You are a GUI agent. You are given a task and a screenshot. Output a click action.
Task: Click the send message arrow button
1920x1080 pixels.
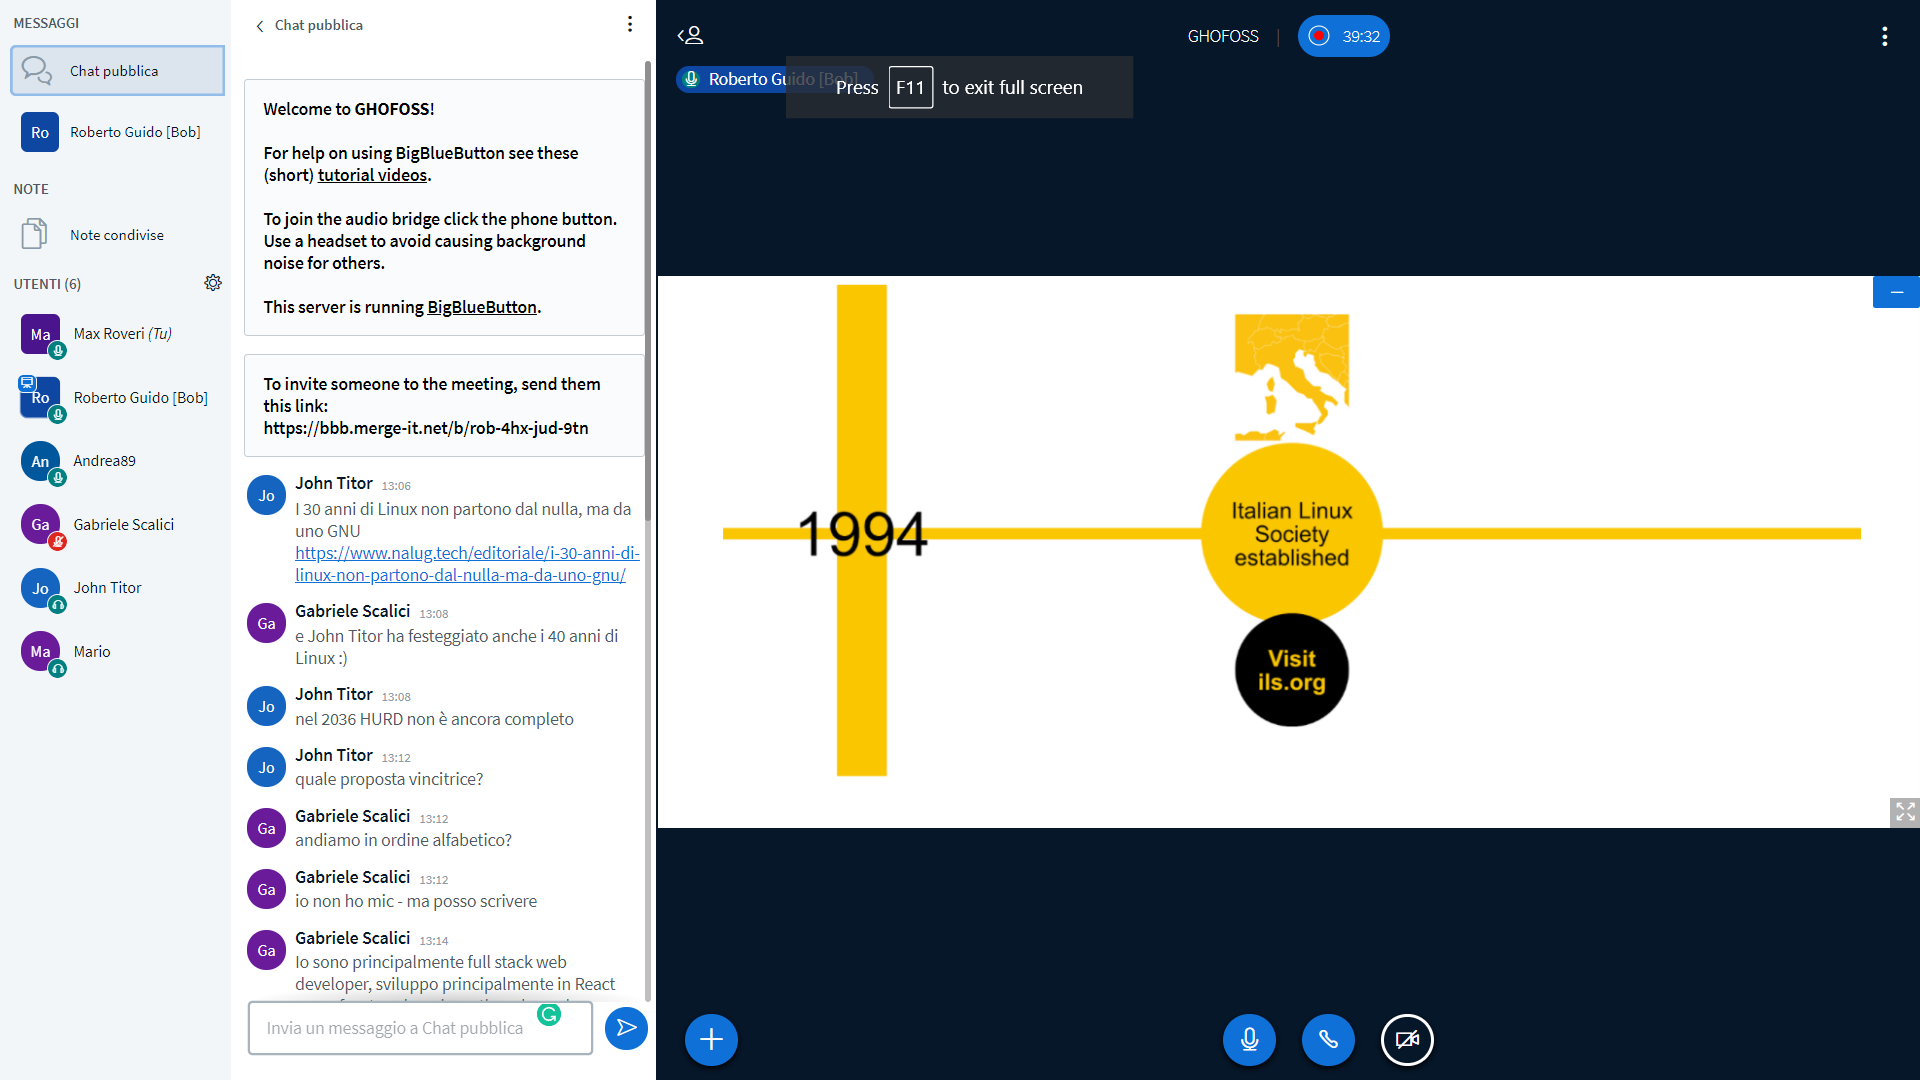(626, 1028)
